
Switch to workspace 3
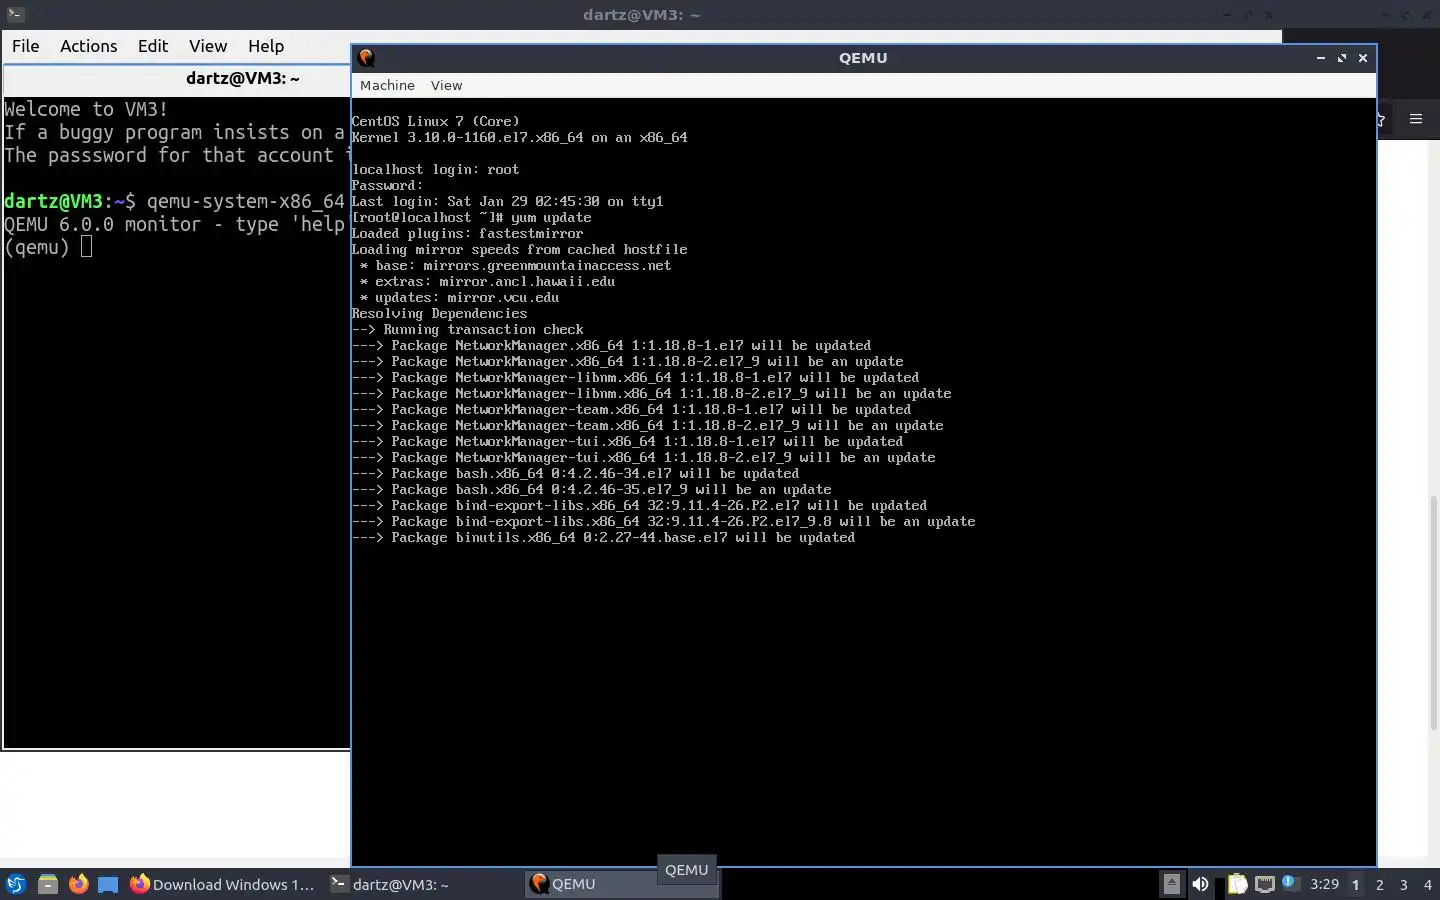1404,884
